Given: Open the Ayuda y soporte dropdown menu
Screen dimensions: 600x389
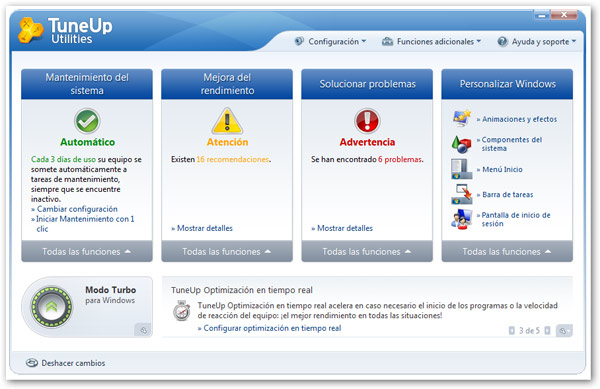Looking at the screenshot, I should click(x=536, y=41).
